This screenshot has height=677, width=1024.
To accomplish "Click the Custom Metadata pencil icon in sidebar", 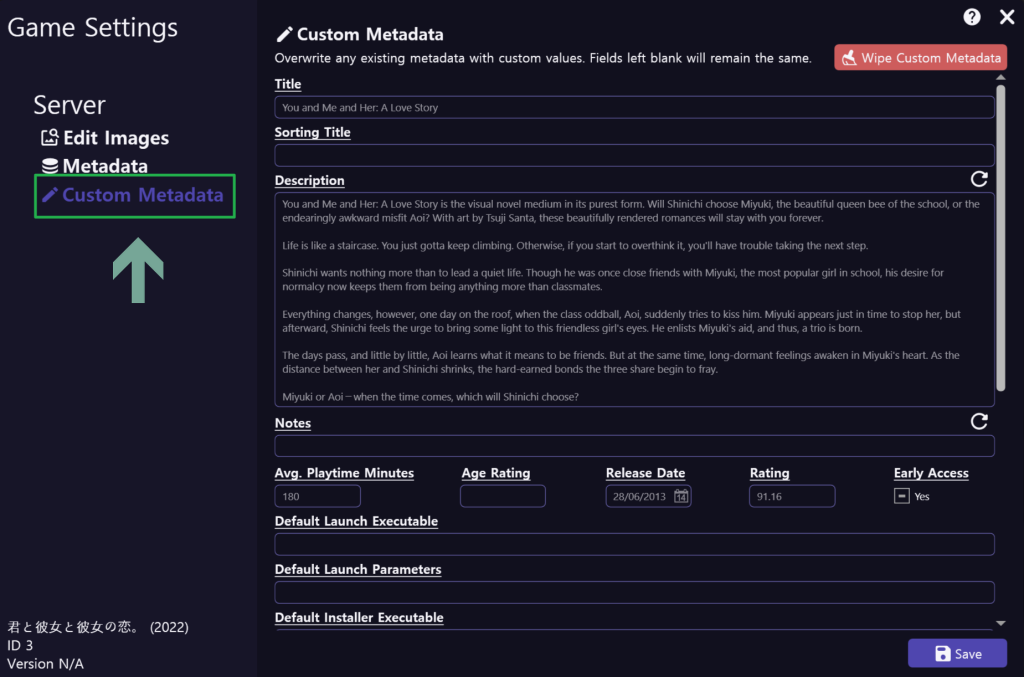I will 50,195.
